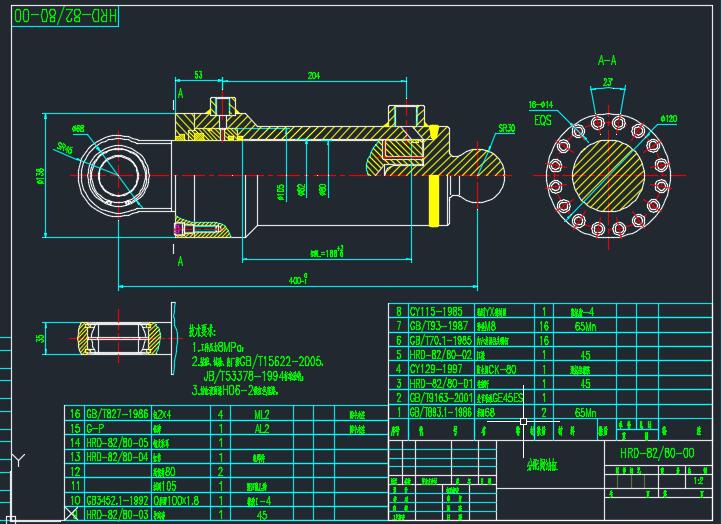This screenshot has width=721, height=524.
Task: Click the CK-80 name cell
Action: tap(497, 369)
